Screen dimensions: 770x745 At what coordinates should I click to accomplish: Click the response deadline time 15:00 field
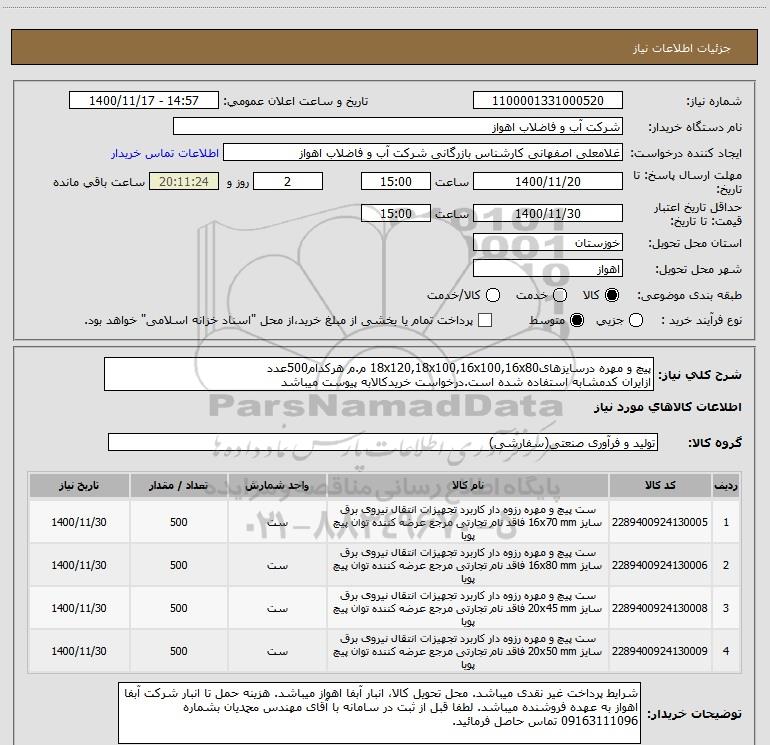(396, 181)
